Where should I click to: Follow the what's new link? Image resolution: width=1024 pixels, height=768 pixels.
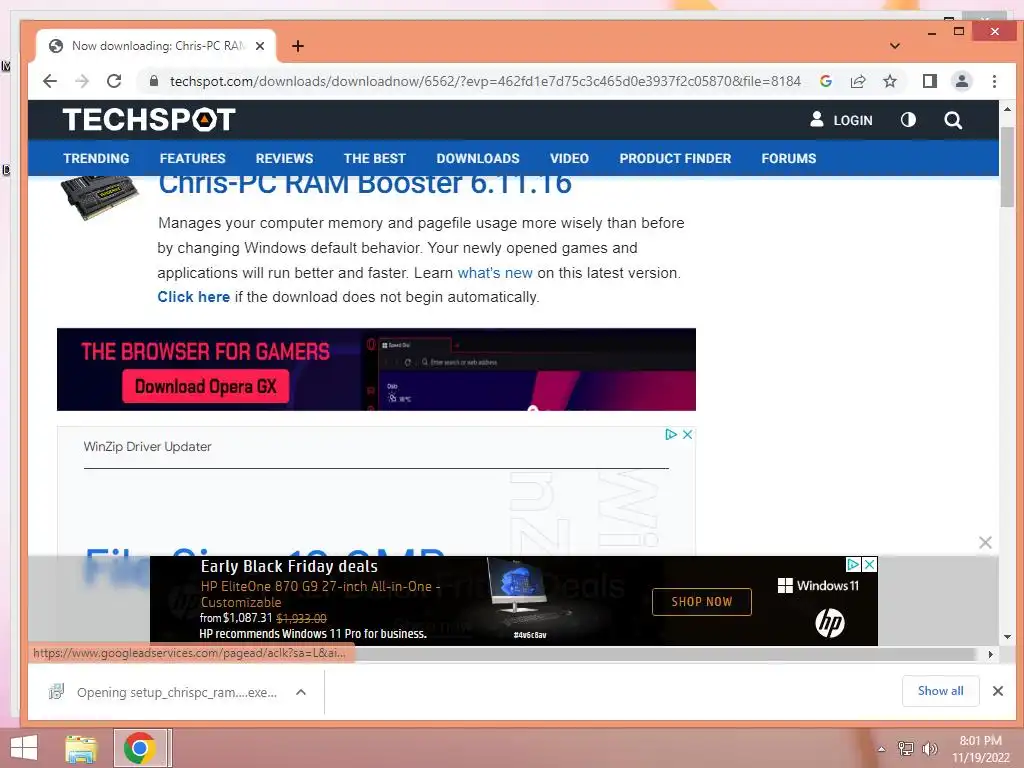pyautogui.click(x=495, y=273)
